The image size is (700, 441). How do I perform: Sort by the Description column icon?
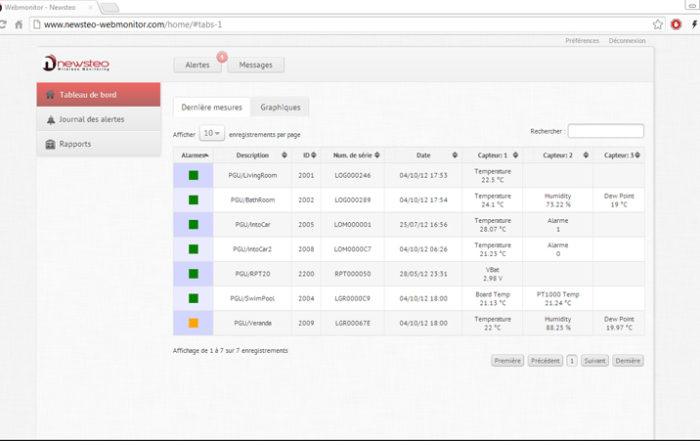point(284,155)
